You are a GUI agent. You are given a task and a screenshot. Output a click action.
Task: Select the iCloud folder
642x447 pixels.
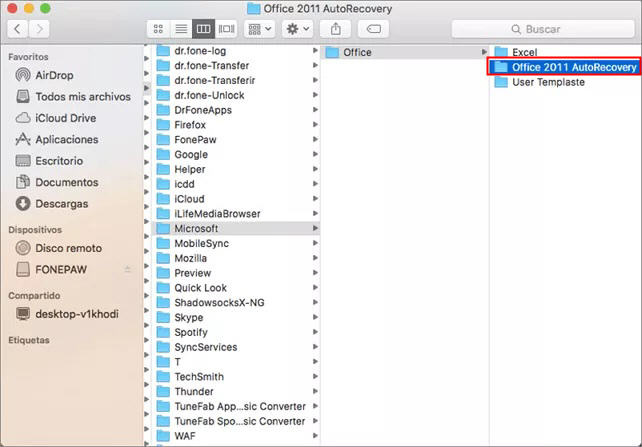(236, 199)
